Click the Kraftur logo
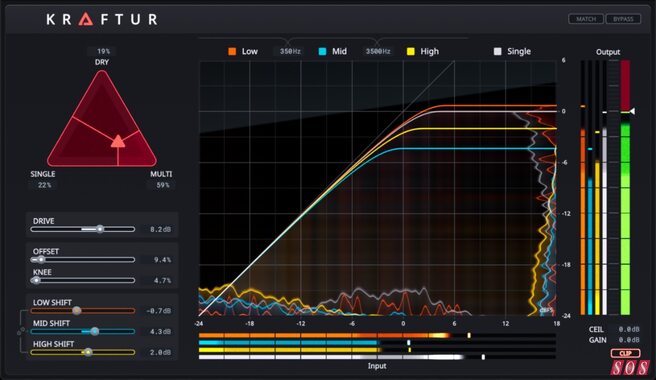The image size is (656, 380). [102, 19]
